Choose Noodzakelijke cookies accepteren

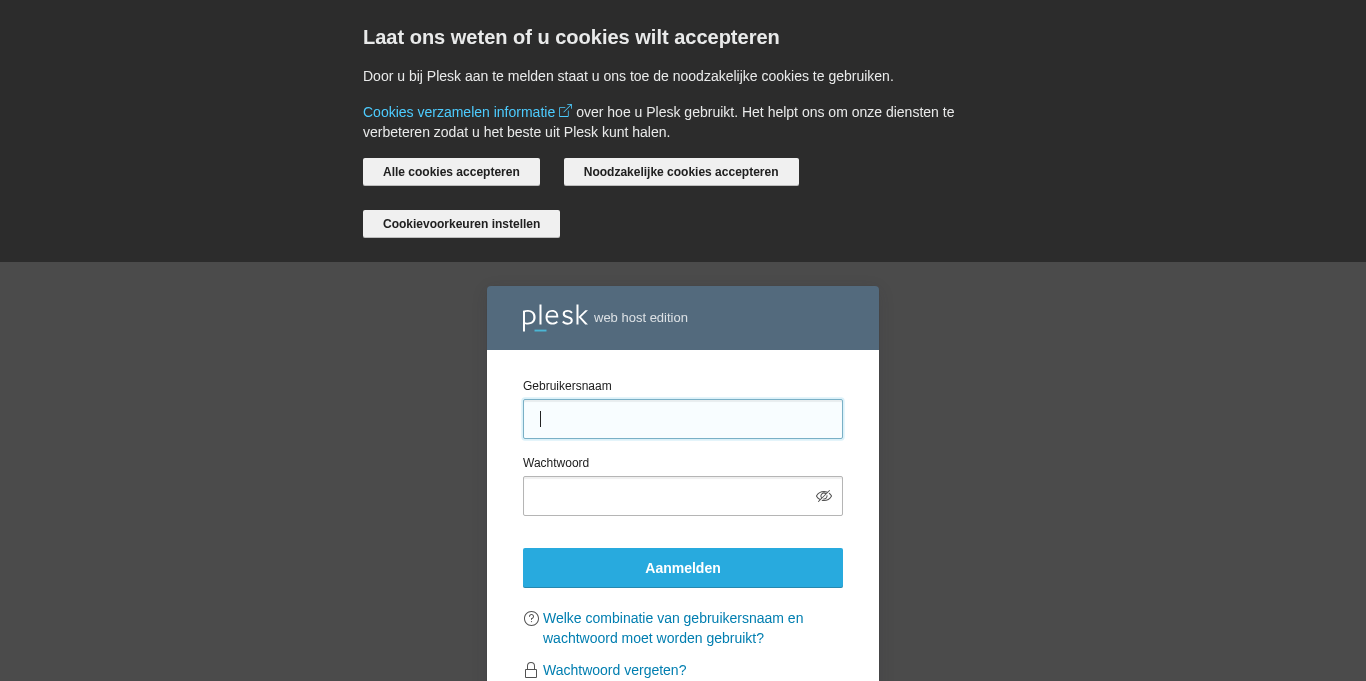coord(681,172)
